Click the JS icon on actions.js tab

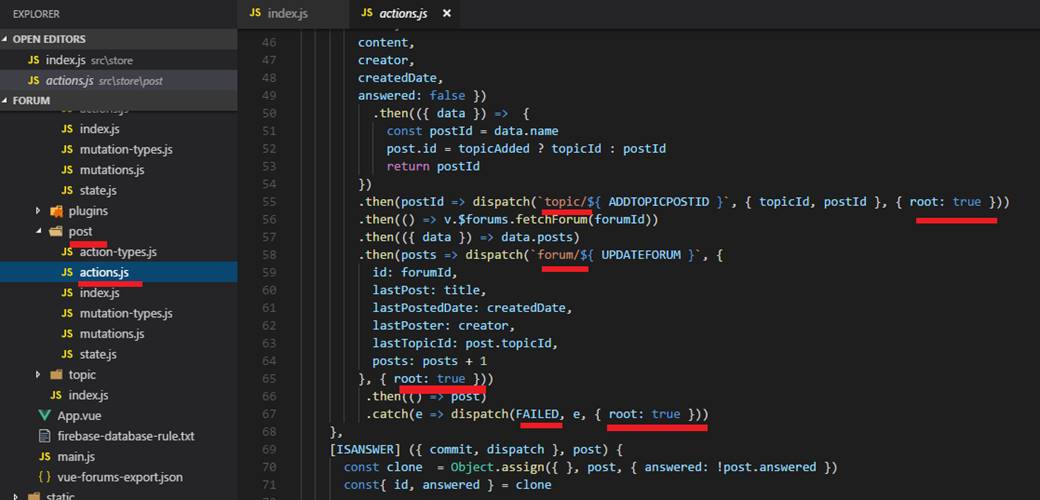(x=367, y=13)
